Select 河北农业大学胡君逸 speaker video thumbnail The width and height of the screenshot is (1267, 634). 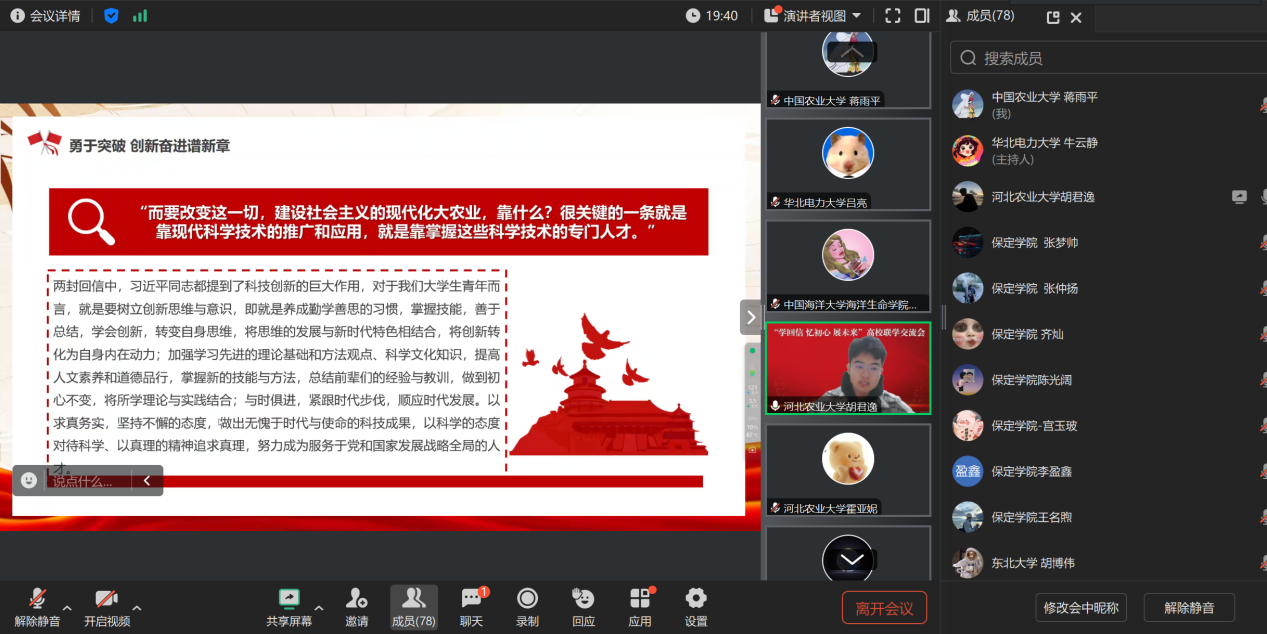(x=848, y=368)
